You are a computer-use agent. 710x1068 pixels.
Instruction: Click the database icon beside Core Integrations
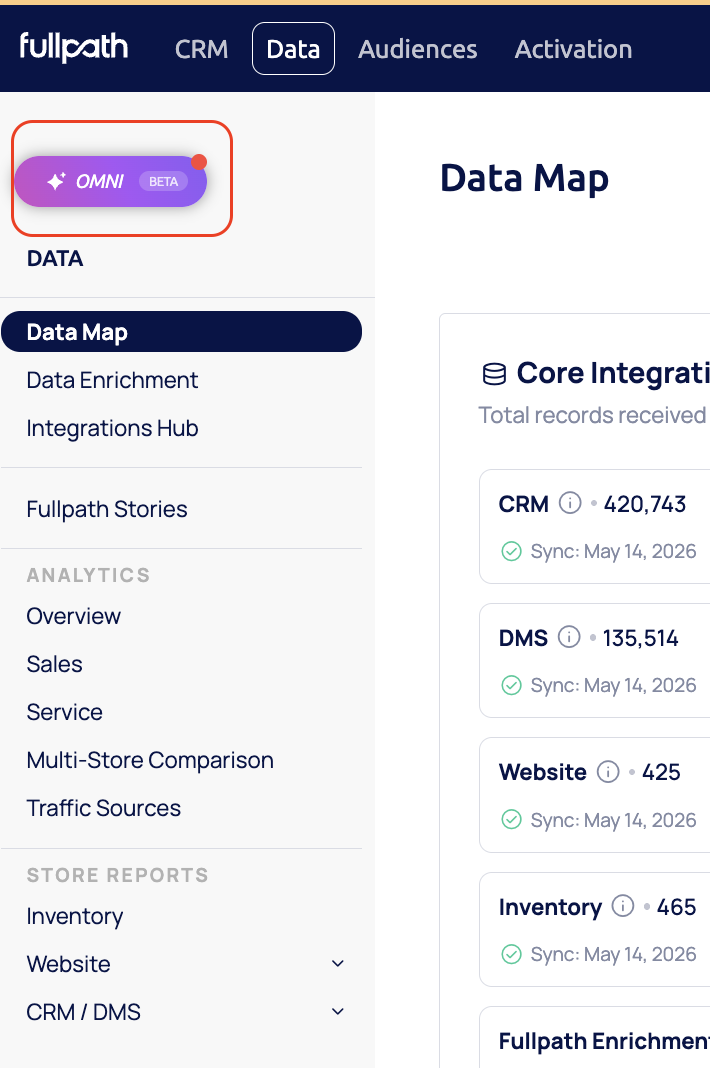tap(494, 374)
